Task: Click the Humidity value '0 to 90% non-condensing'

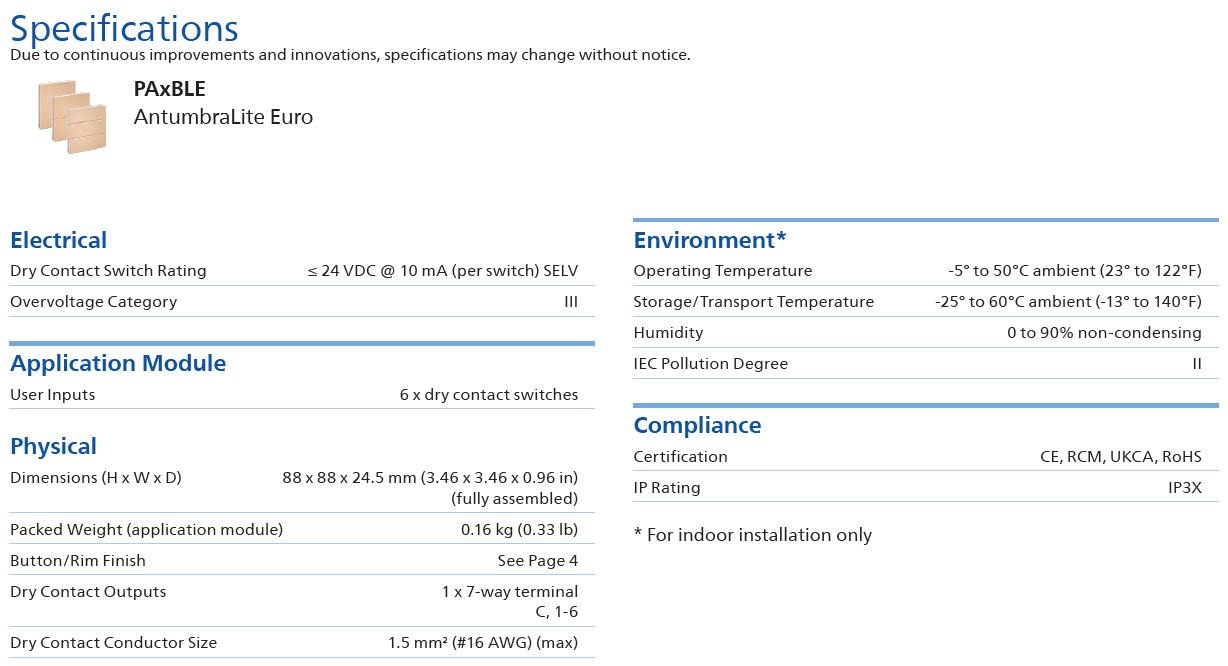Action: point(1104,333)
